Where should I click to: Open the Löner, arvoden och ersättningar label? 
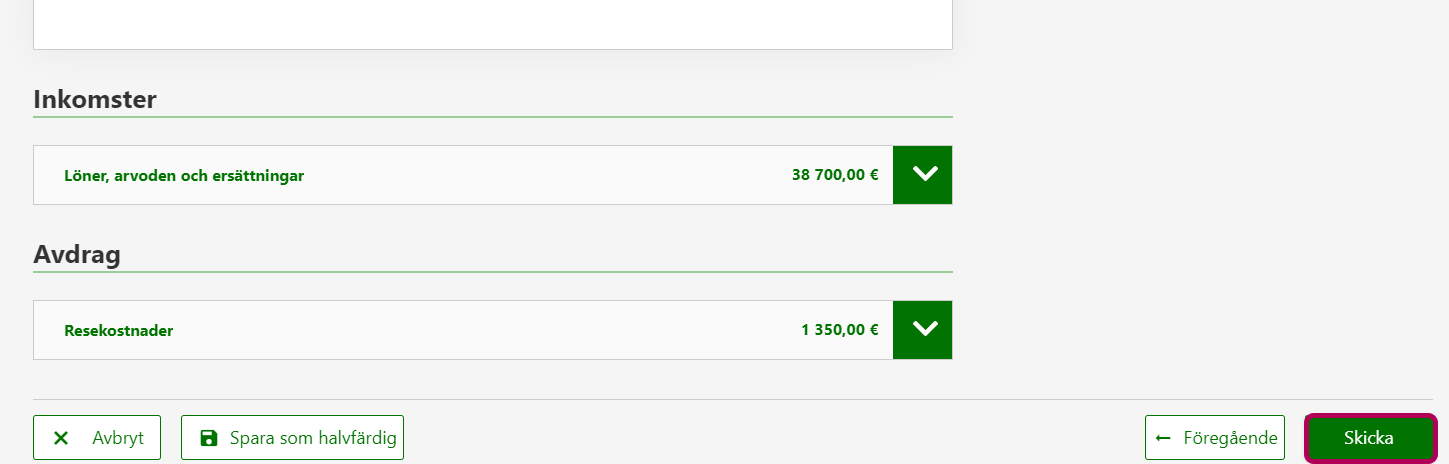(184, 176)
